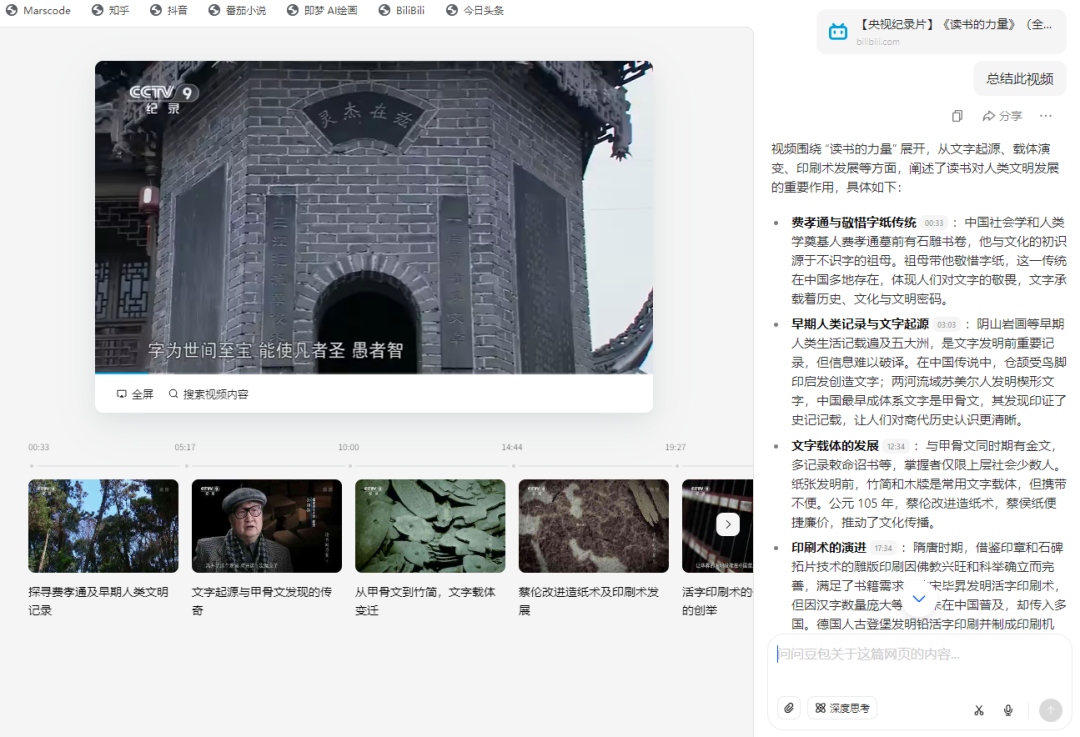1080x737 pixels.
Task: Click the scissors screenshot icon
Action: [978, 709]
